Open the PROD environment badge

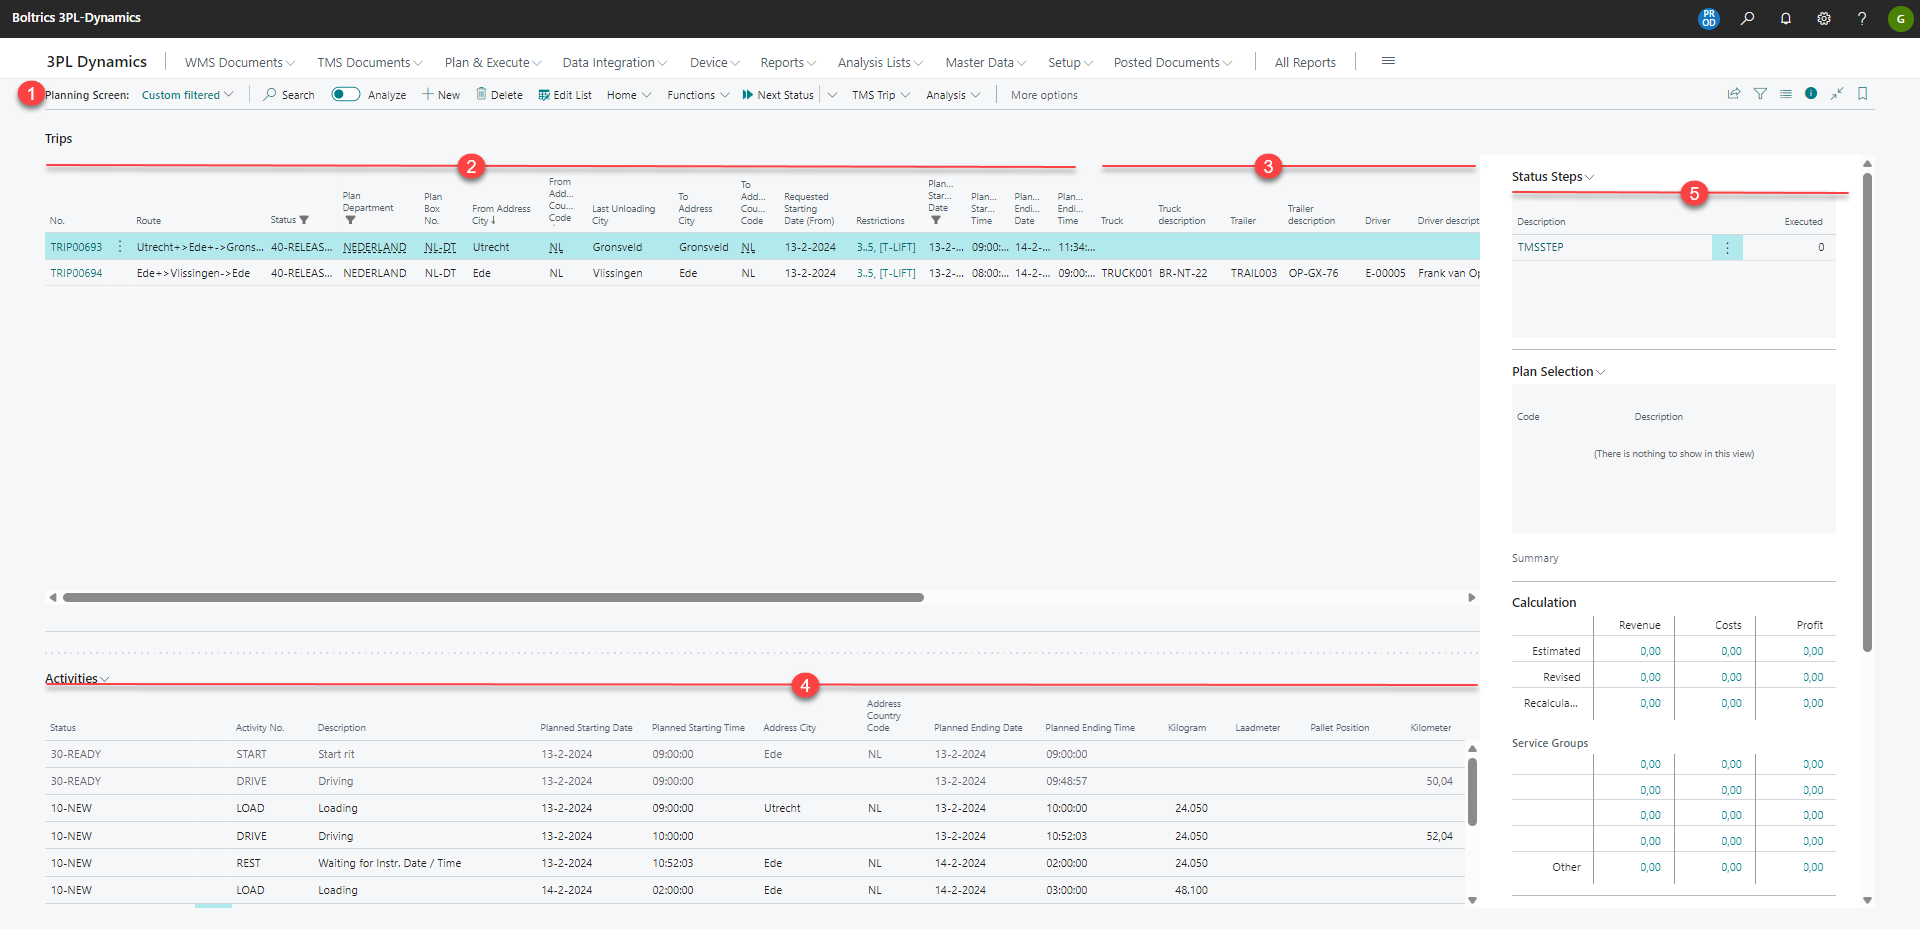click(x=1709, y=18)
